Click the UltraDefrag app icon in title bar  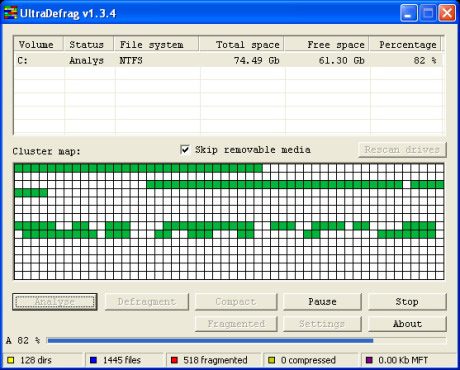click(x=10, y=13)
